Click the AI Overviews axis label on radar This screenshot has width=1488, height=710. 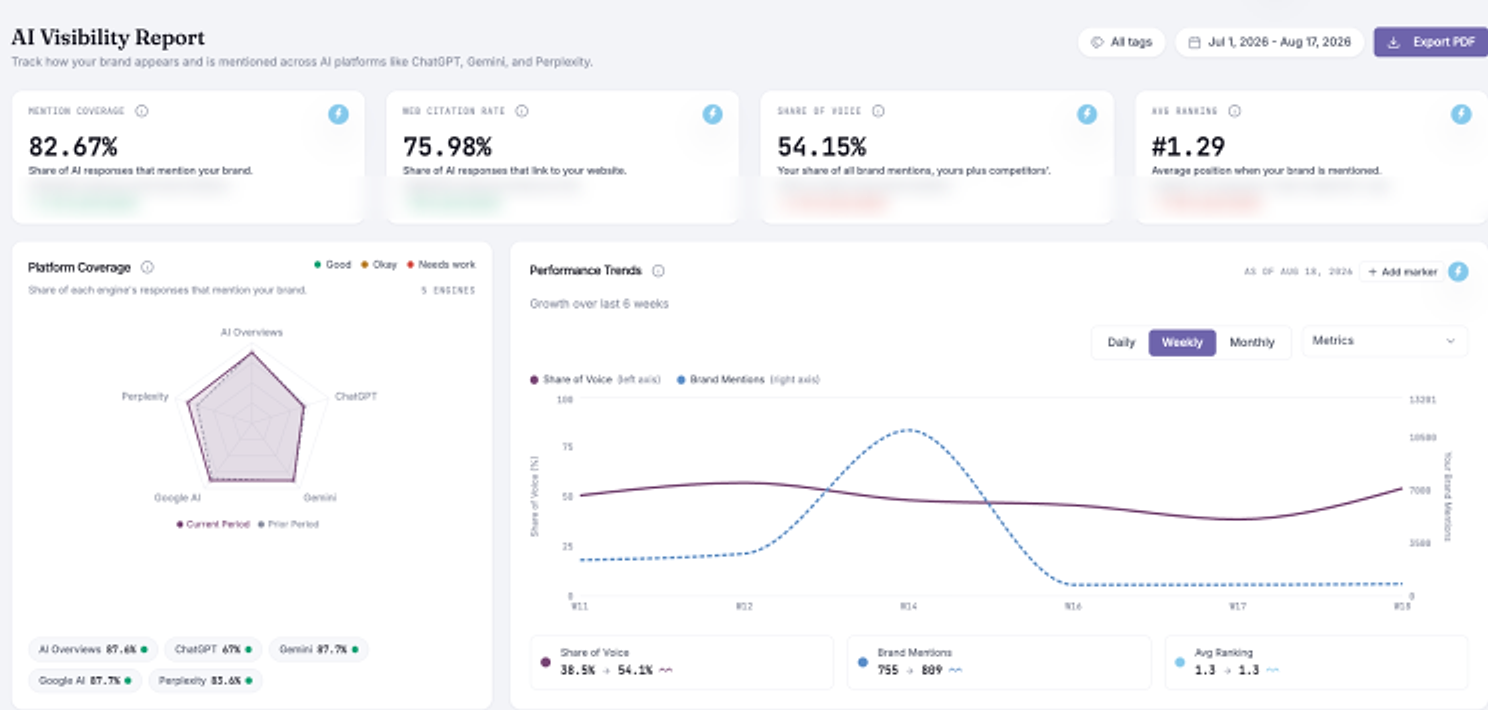point(252,332)
